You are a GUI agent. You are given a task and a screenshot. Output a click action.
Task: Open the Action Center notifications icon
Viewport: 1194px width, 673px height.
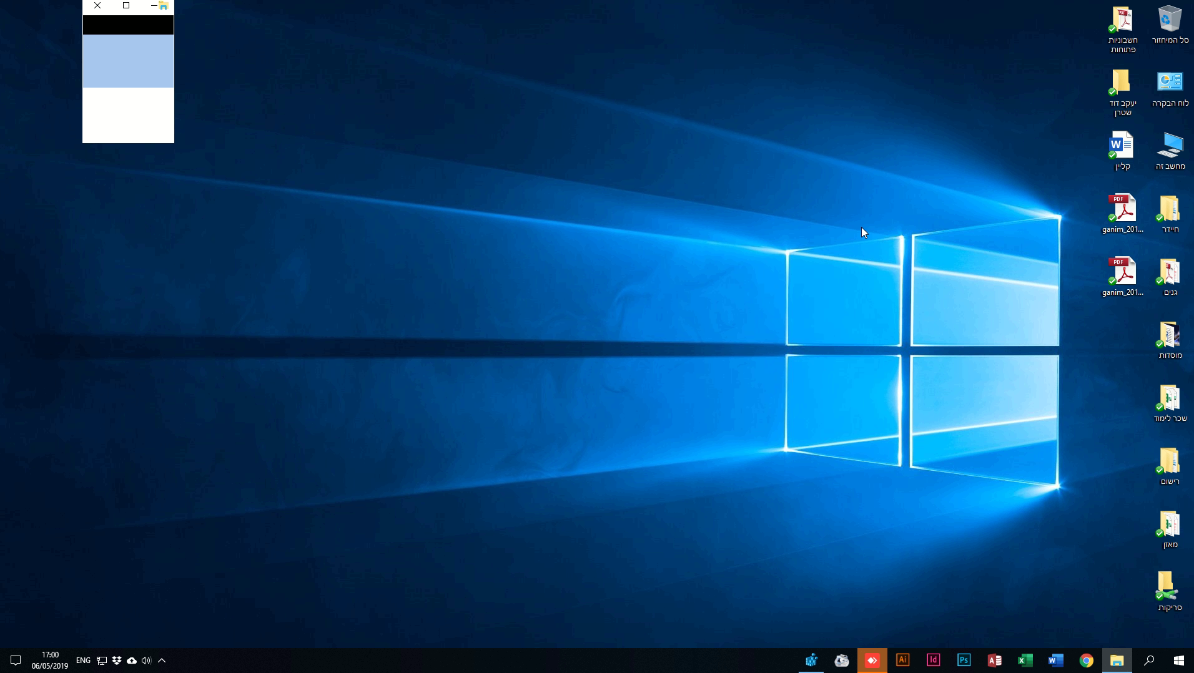(x=14, y=660)
